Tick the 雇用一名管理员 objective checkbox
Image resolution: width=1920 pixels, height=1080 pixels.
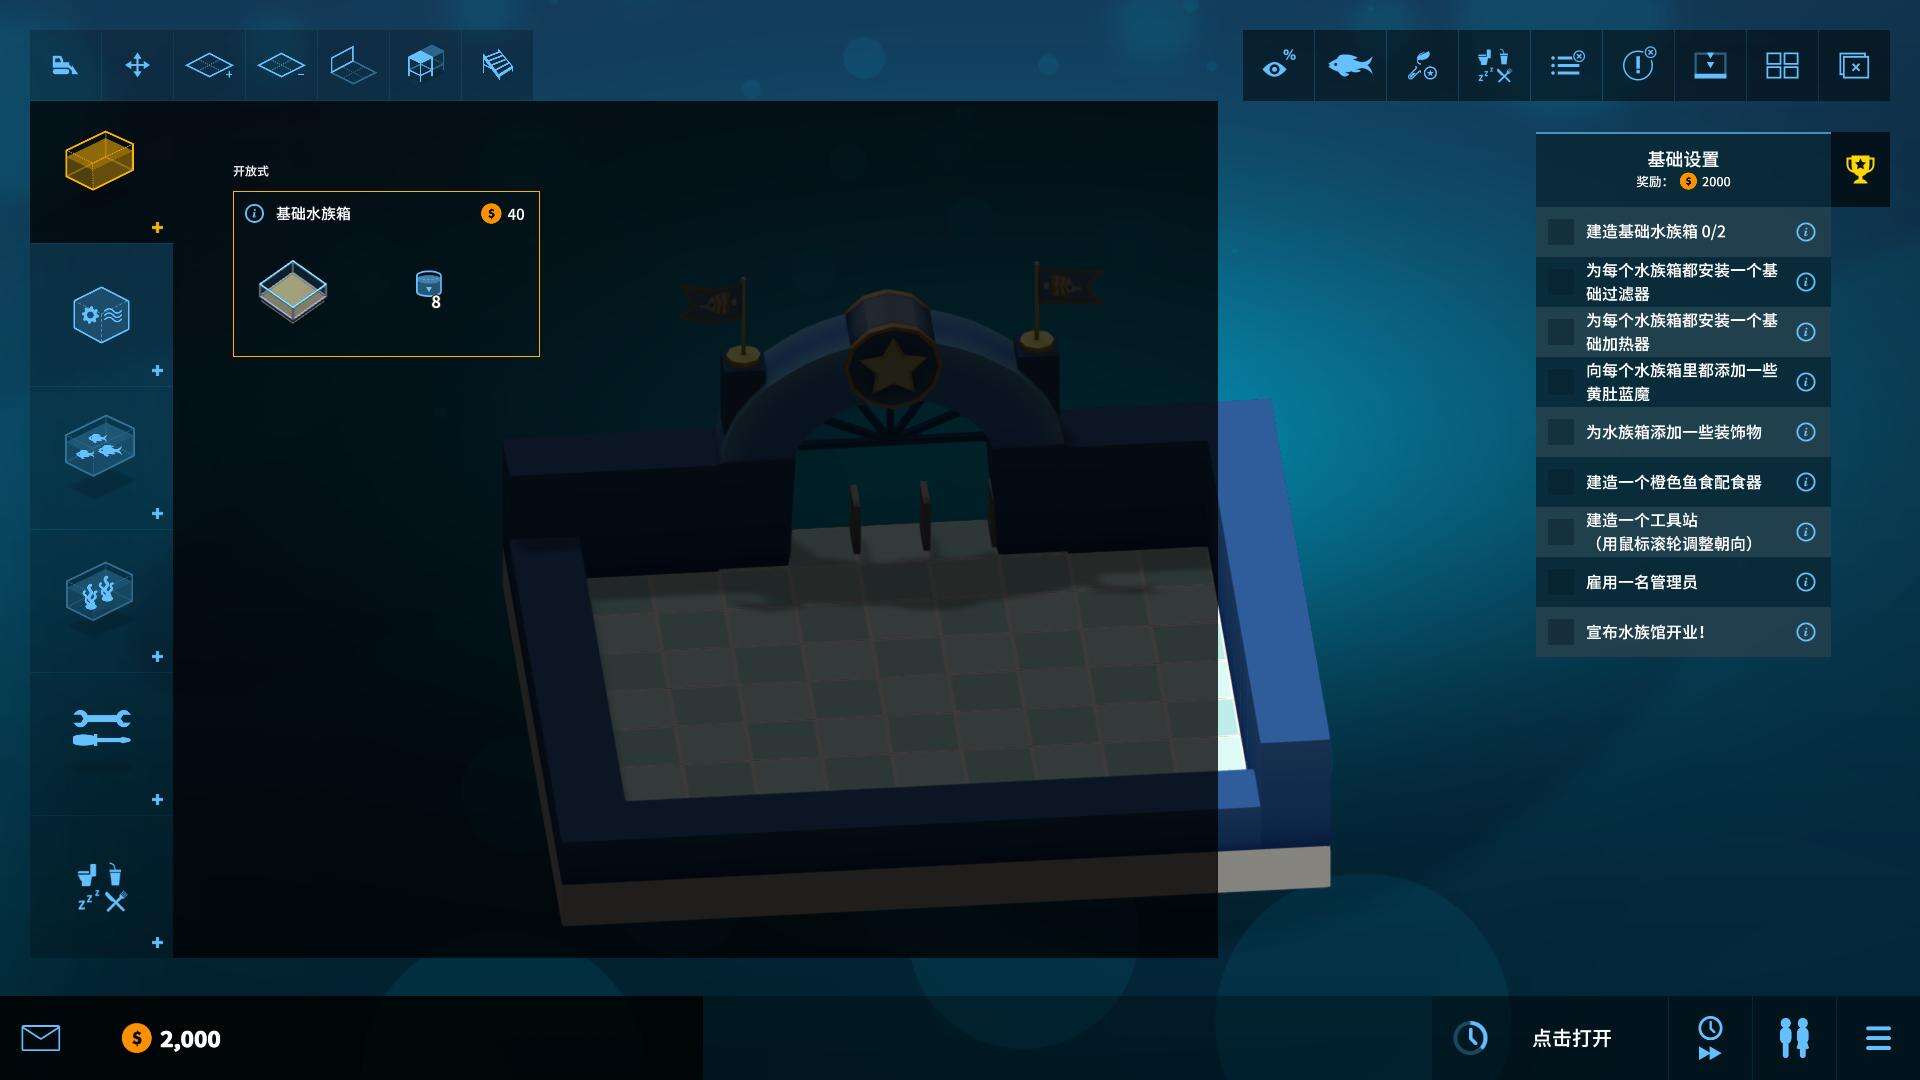point(1561,582)
